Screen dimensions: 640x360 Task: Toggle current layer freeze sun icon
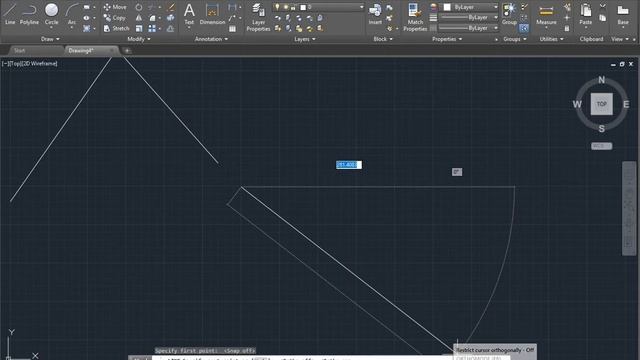coord(285,7)
